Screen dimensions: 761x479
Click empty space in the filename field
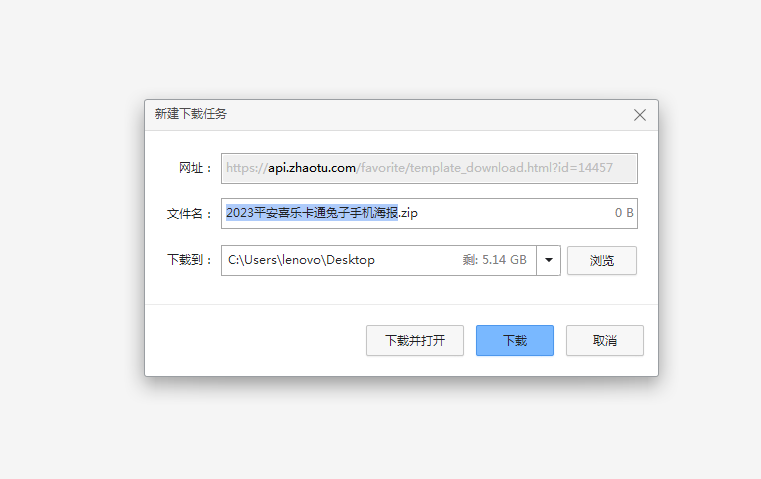[520, 213]
